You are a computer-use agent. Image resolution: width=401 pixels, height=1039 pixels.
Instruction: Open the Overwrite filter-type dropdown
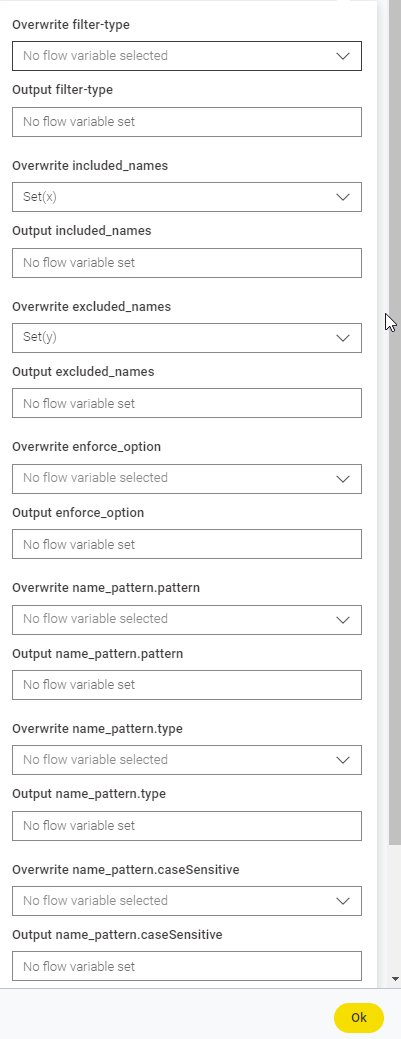pyautogui.click(x=187, y=56)
